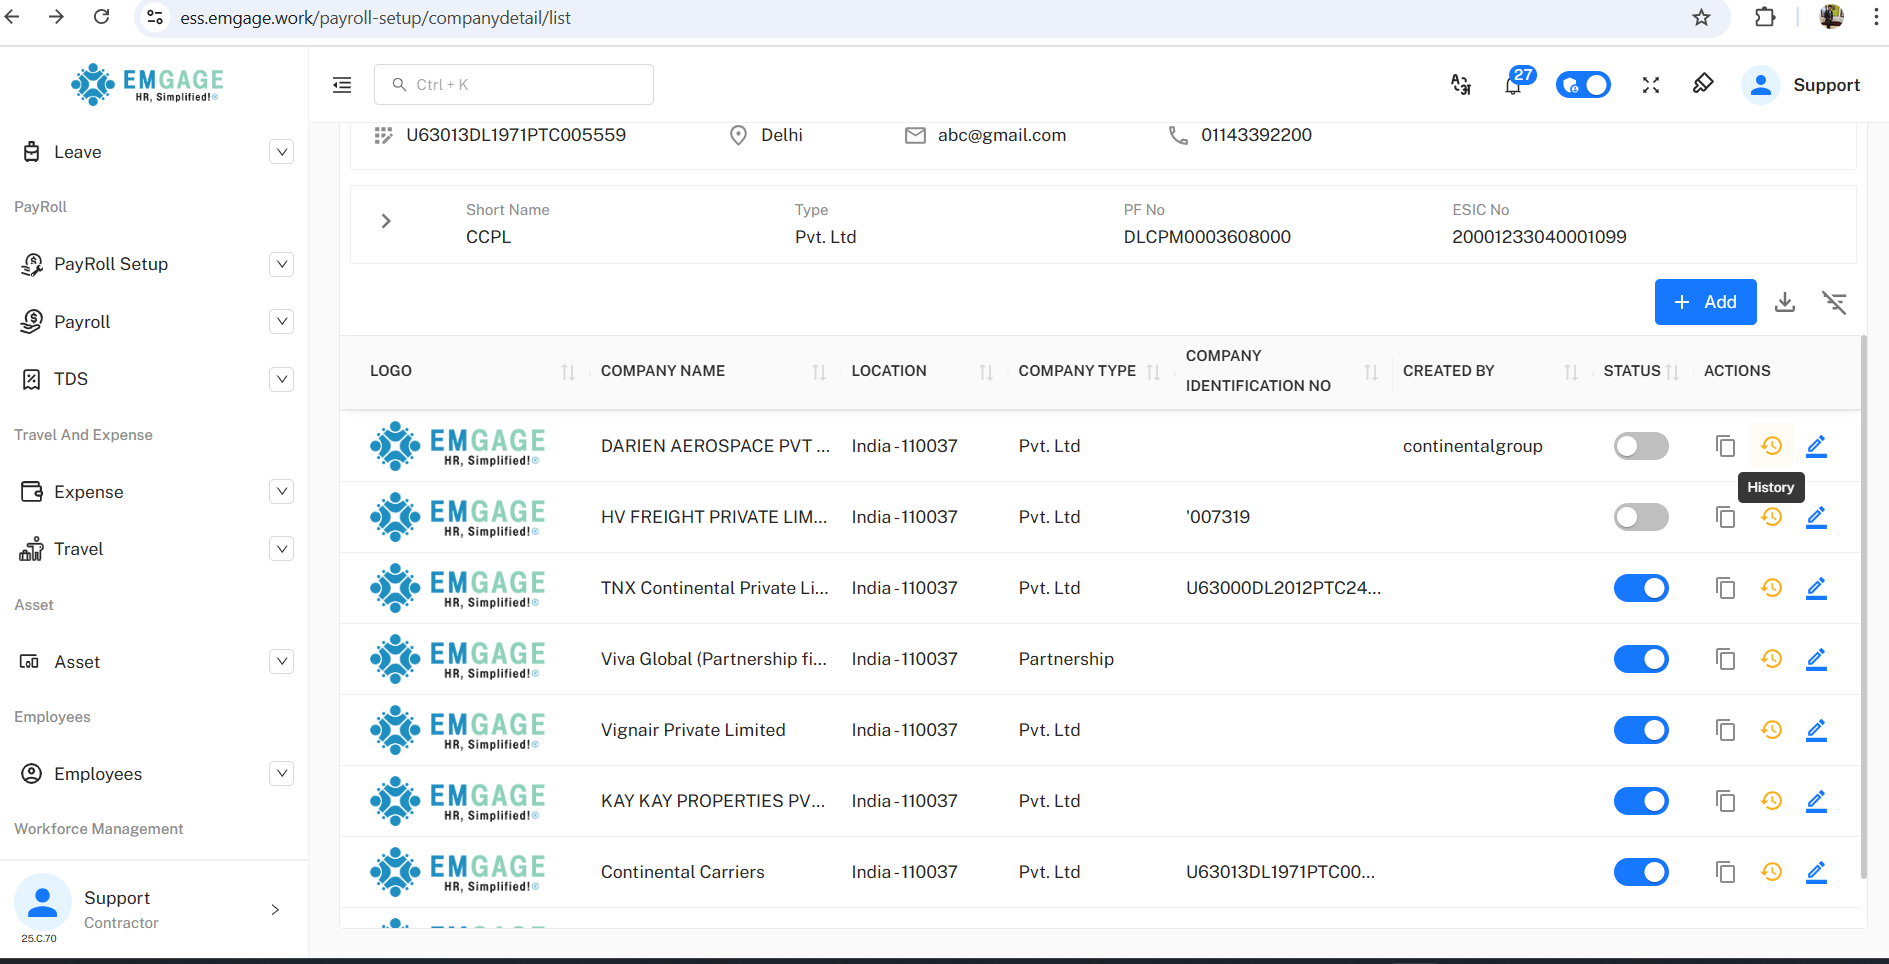Click the Ctrl + K search field
1889x964 pixels.
[x=514, y=85]
